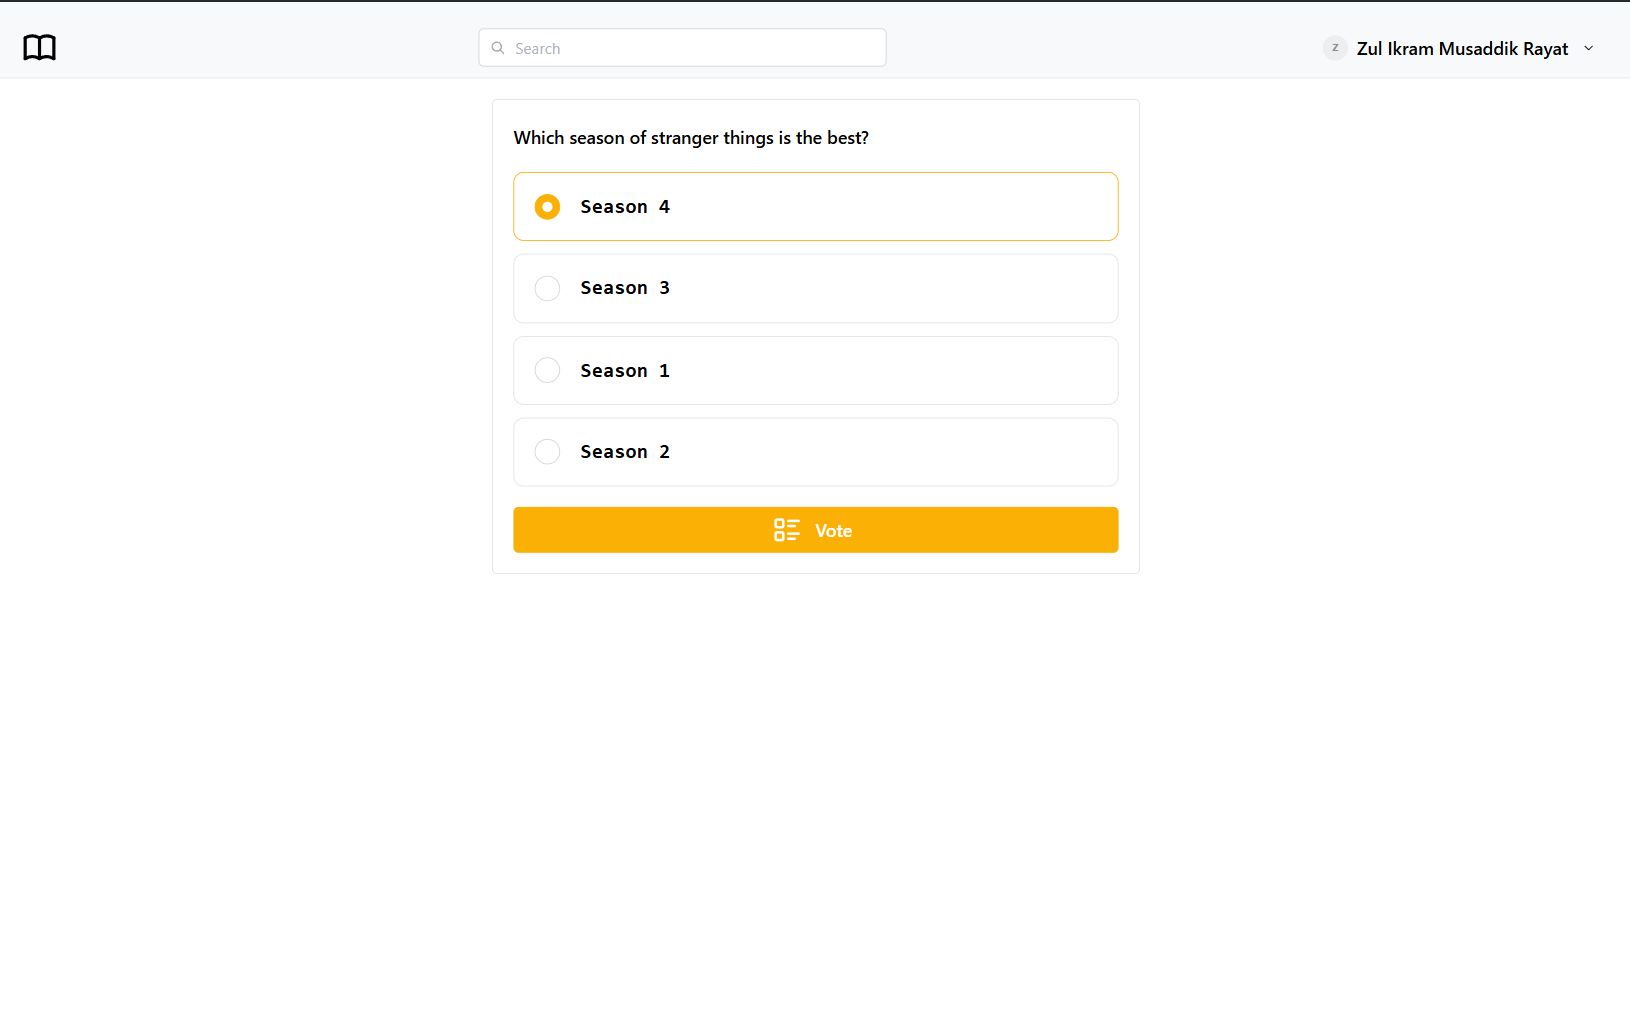Screen dimensions: 1630x1022
Task: Click the "Season 2" option label text
Action: click(625, 452)
